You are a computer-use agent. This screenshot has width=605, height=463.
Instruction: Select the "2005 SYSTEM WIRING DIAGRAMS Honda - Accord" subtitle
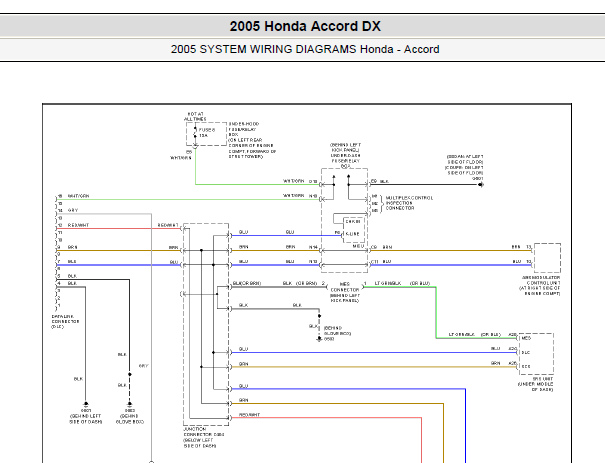pyautogui.click(x=305, y=49)
